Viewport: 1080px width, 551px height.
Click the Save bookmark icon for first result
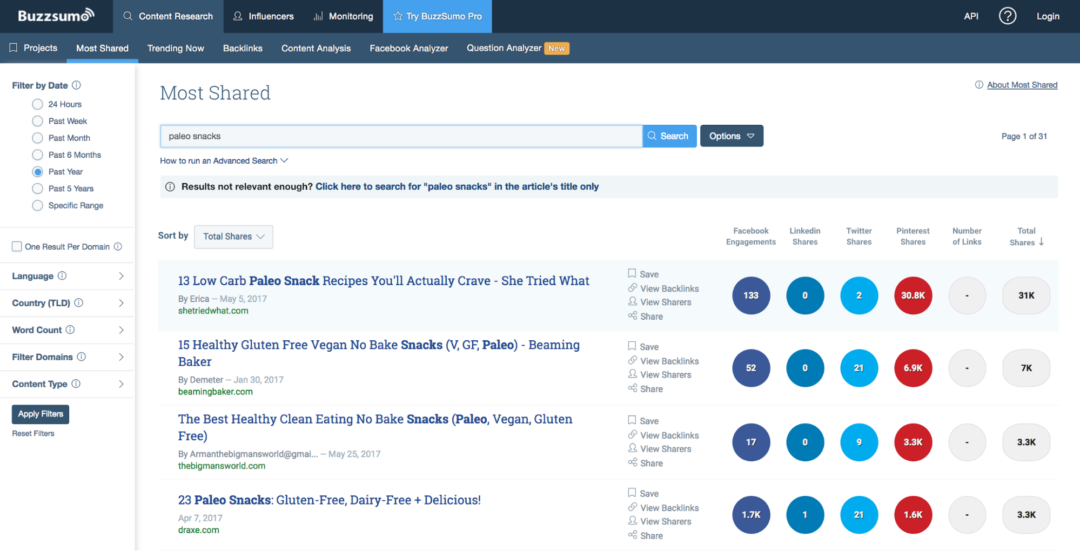click(632, 273)
